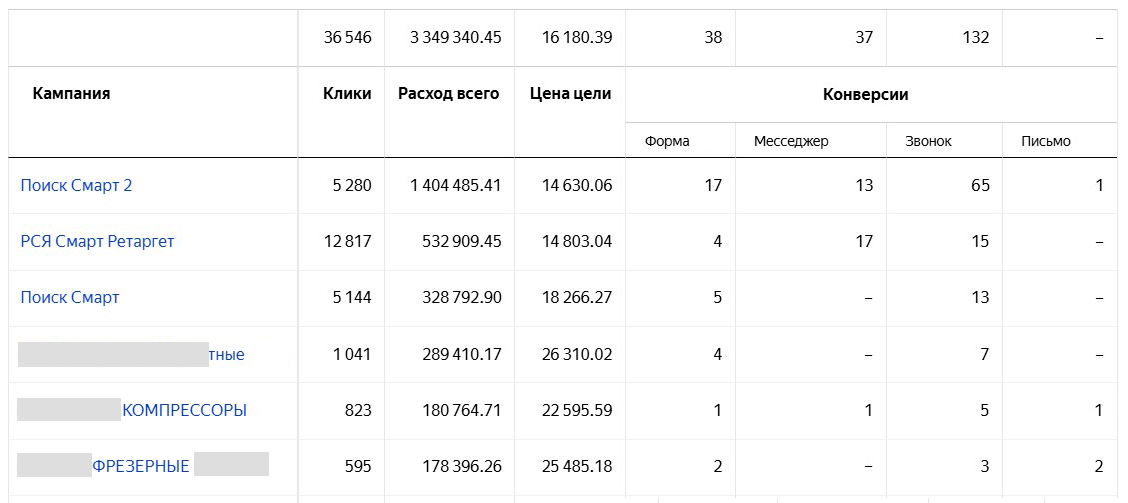Click the Конверсии group header
Viewport: 1128px width, 503px height.
(865, 95)
